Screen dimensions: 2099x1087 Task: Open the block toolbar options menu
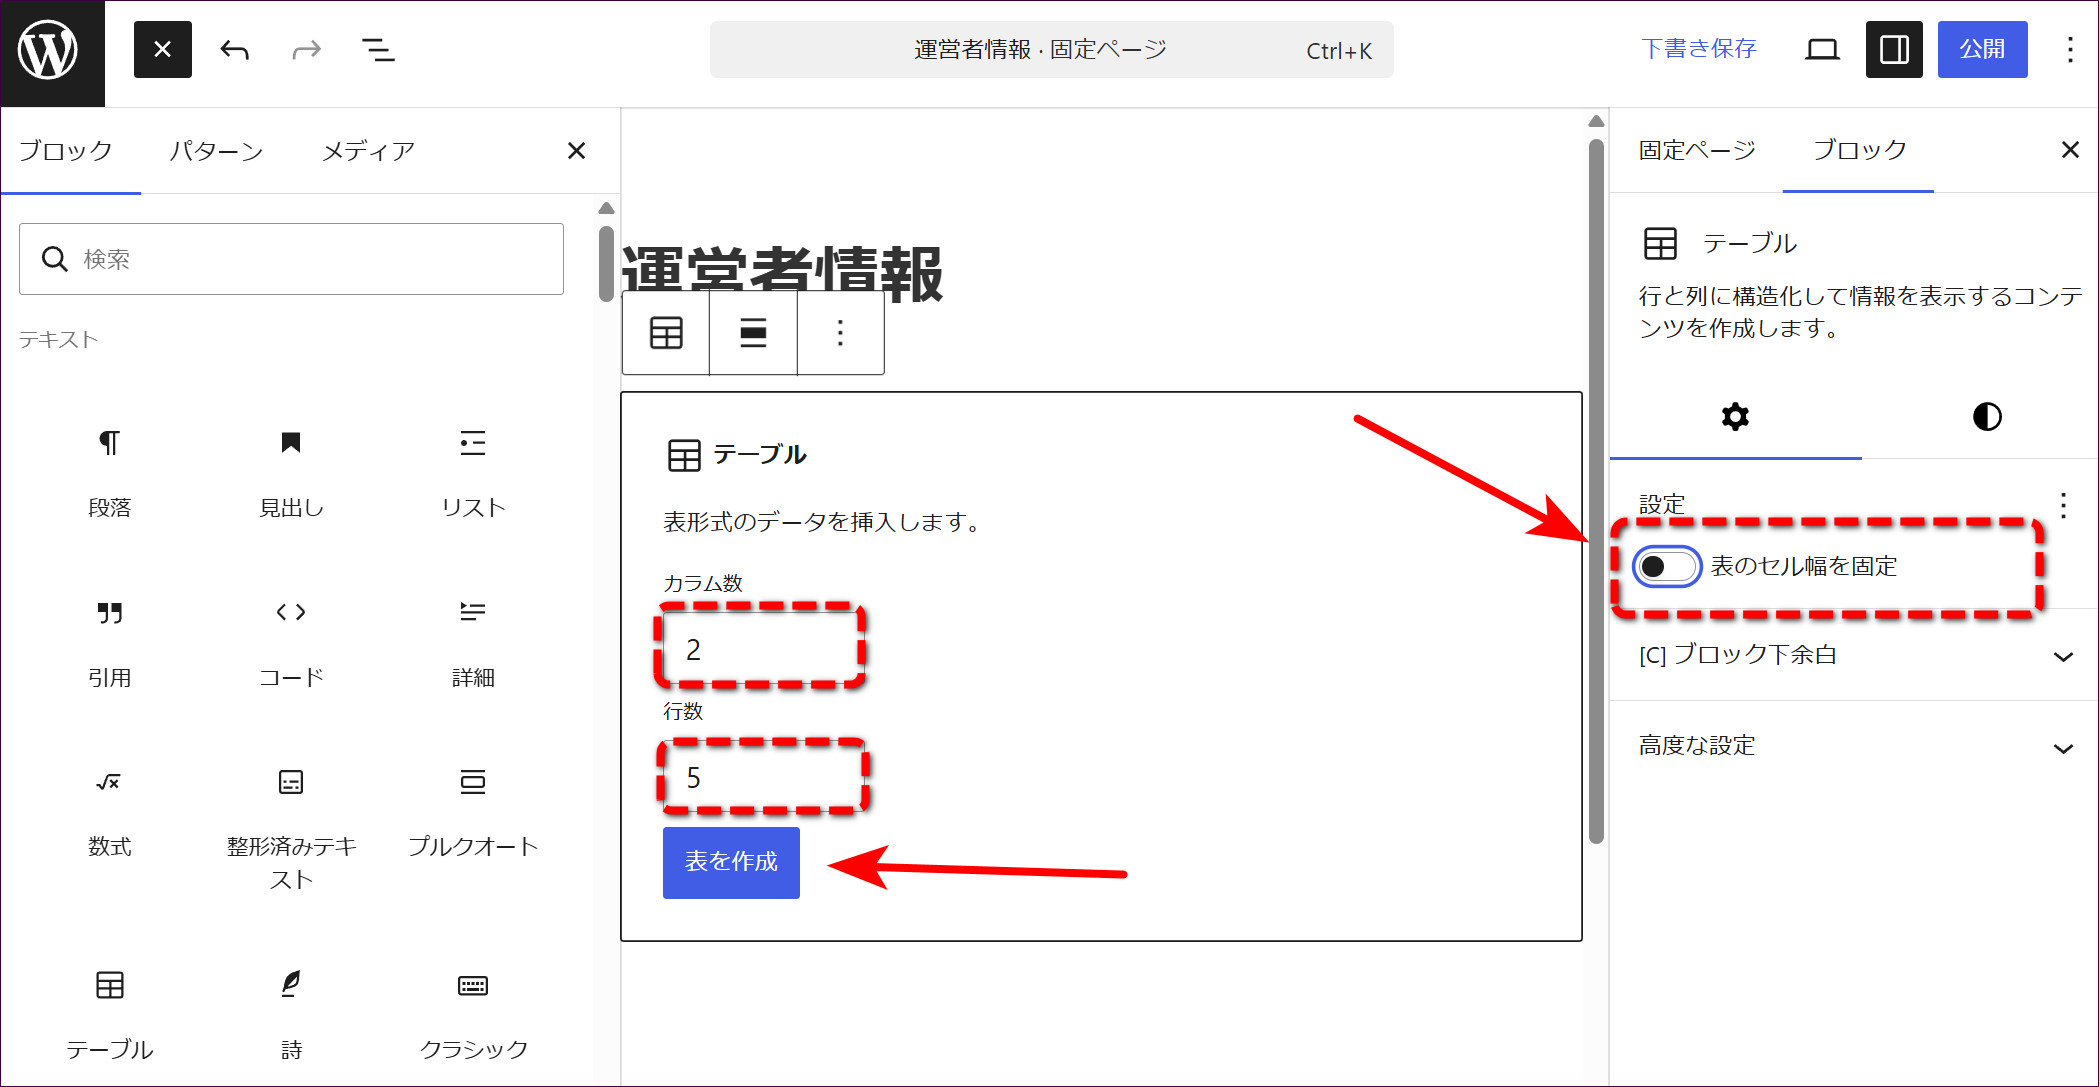840,333
